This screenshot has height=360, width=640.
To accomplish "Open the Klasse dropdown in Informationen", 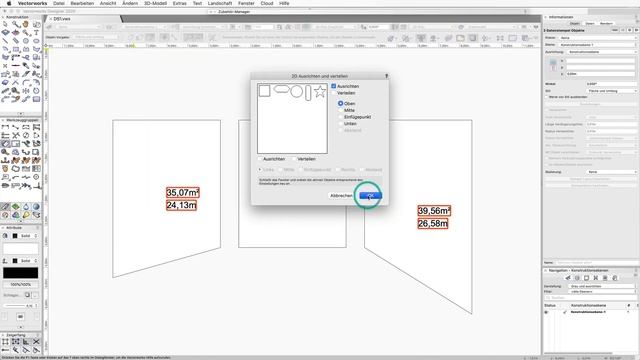I will (x=597, y=38).
